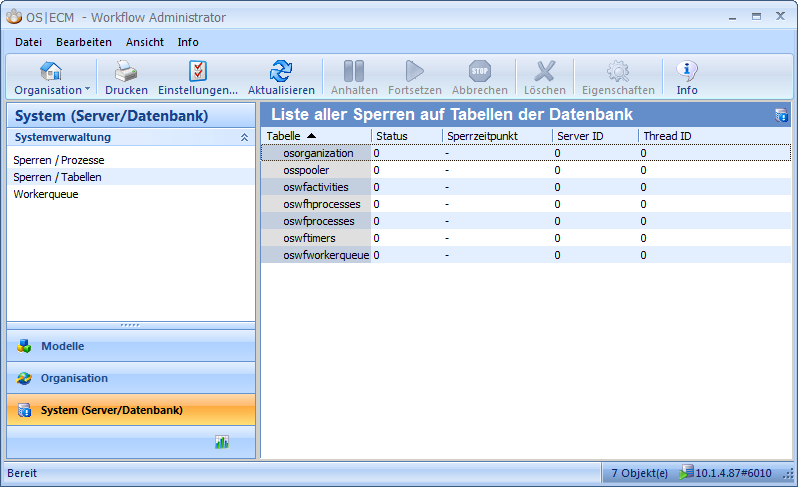
Task: Click the navigation pane splitter grip
Action: [x=131, y=325]
